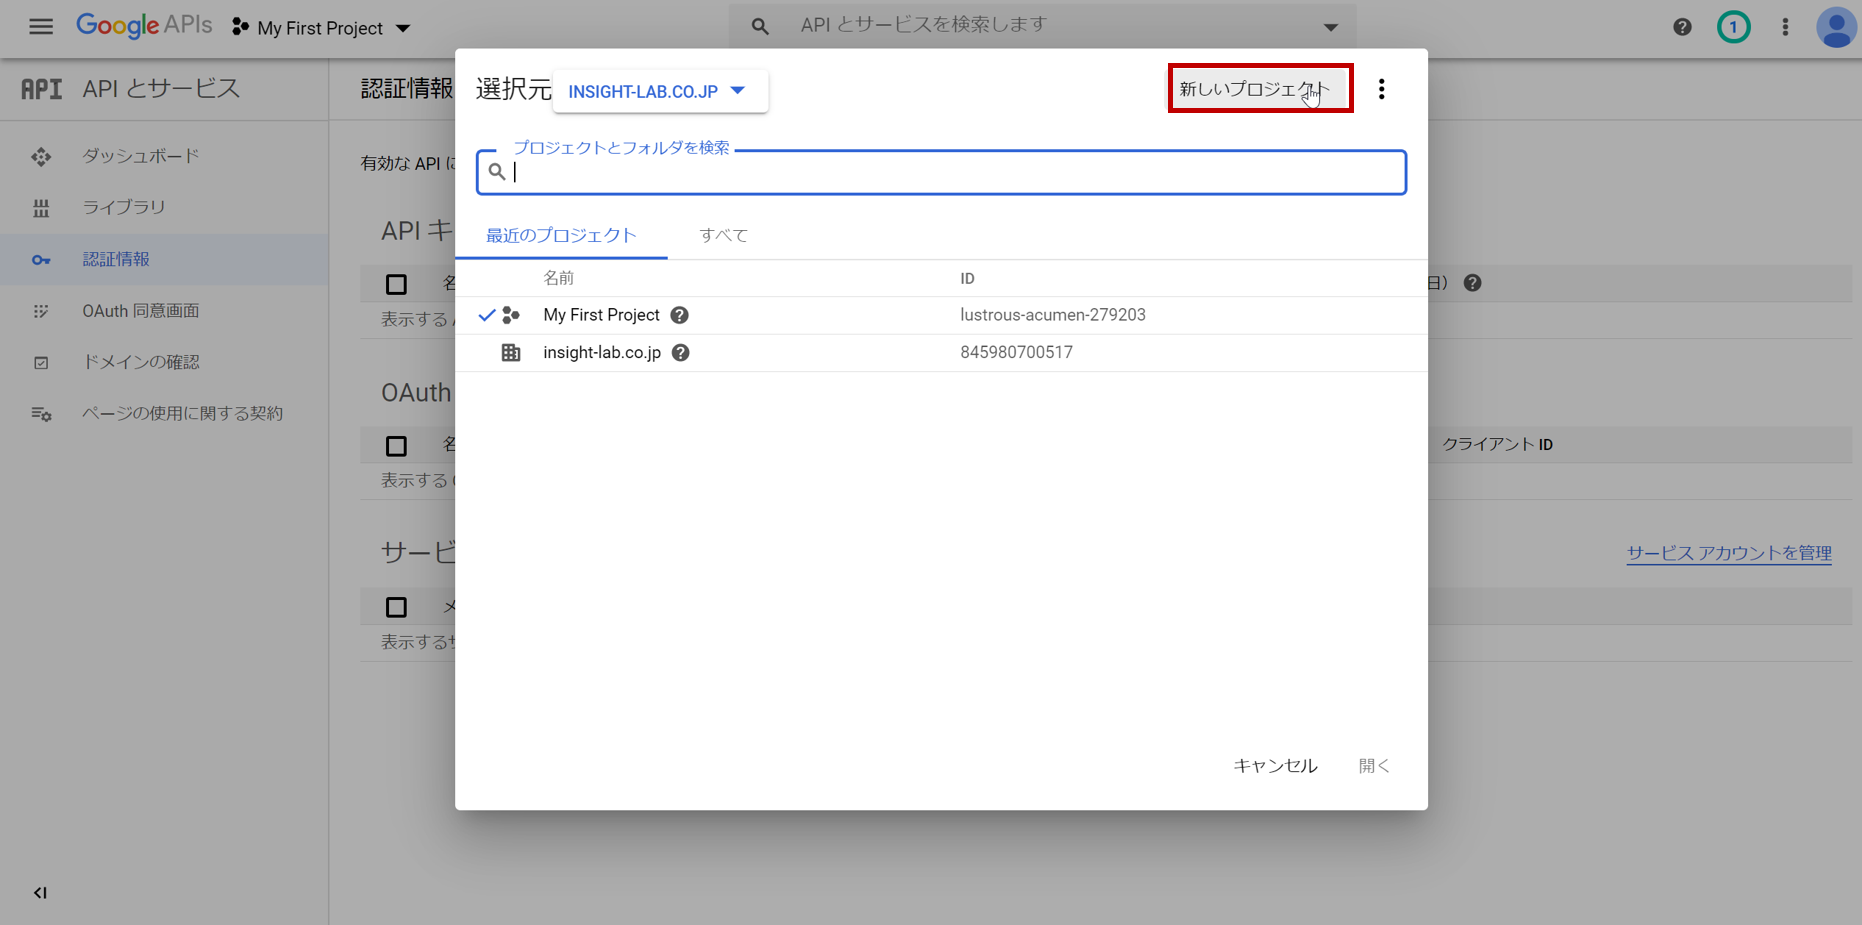Collapse the sidebar with the bottom arrow
This screenshot has width=1862, height=925.
pos(40,893)
